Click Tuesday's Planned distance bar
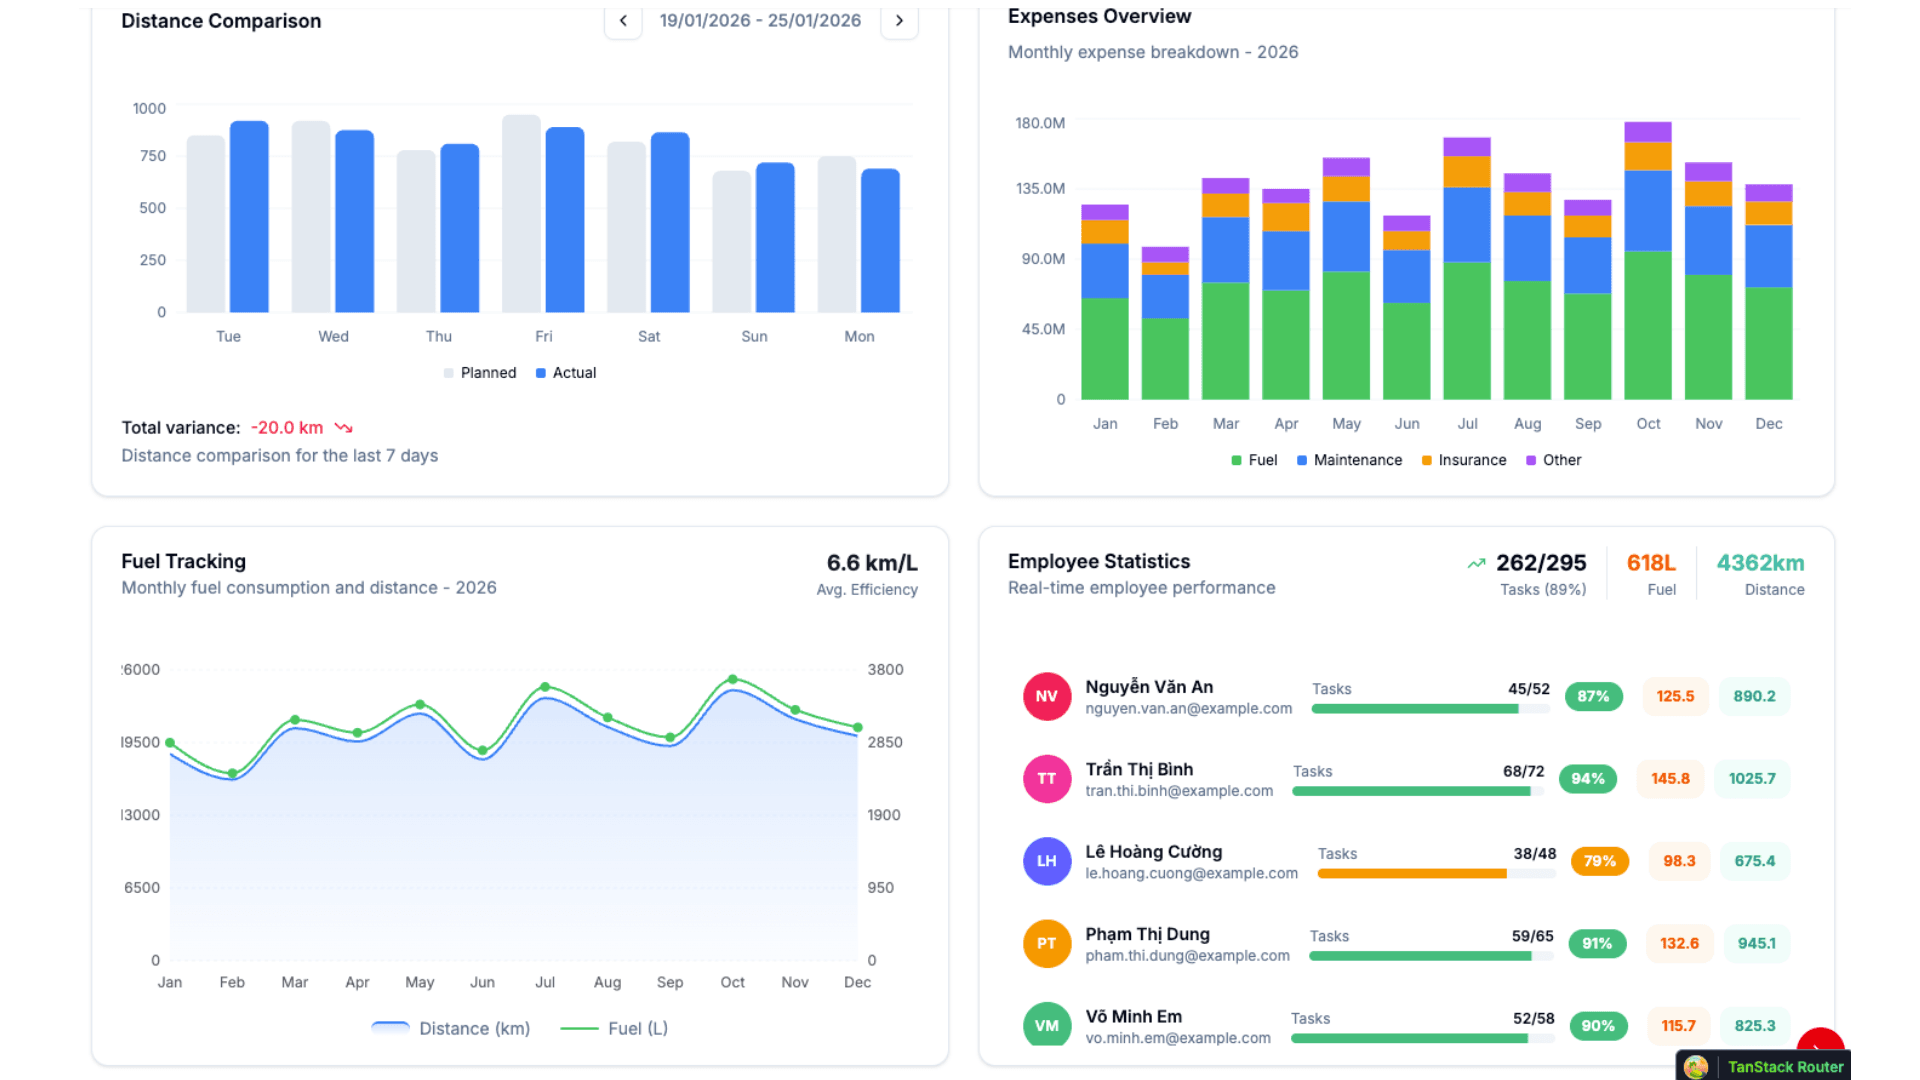 coord(206,224)
